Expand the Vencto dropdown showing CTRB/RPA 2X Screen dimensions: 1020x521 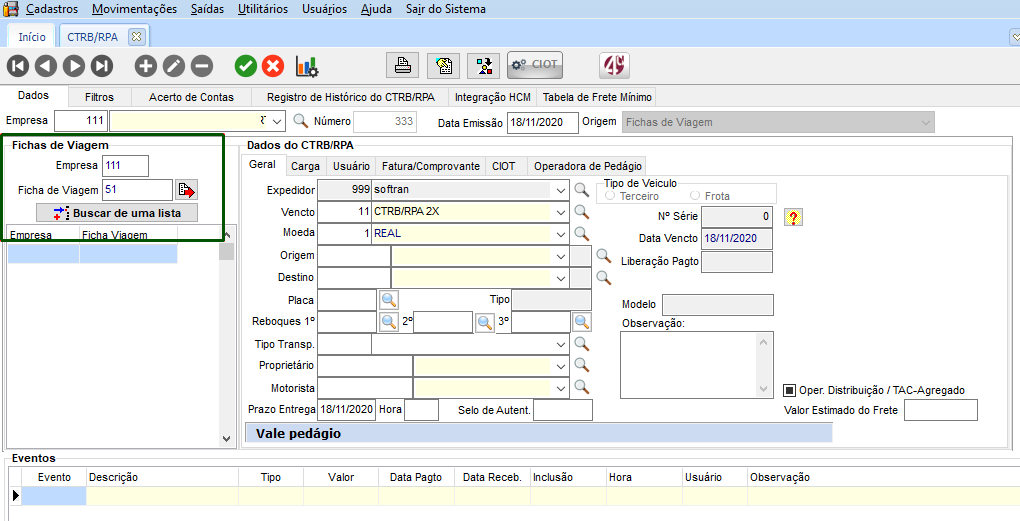pyautogui.click(x=560, y=212)
